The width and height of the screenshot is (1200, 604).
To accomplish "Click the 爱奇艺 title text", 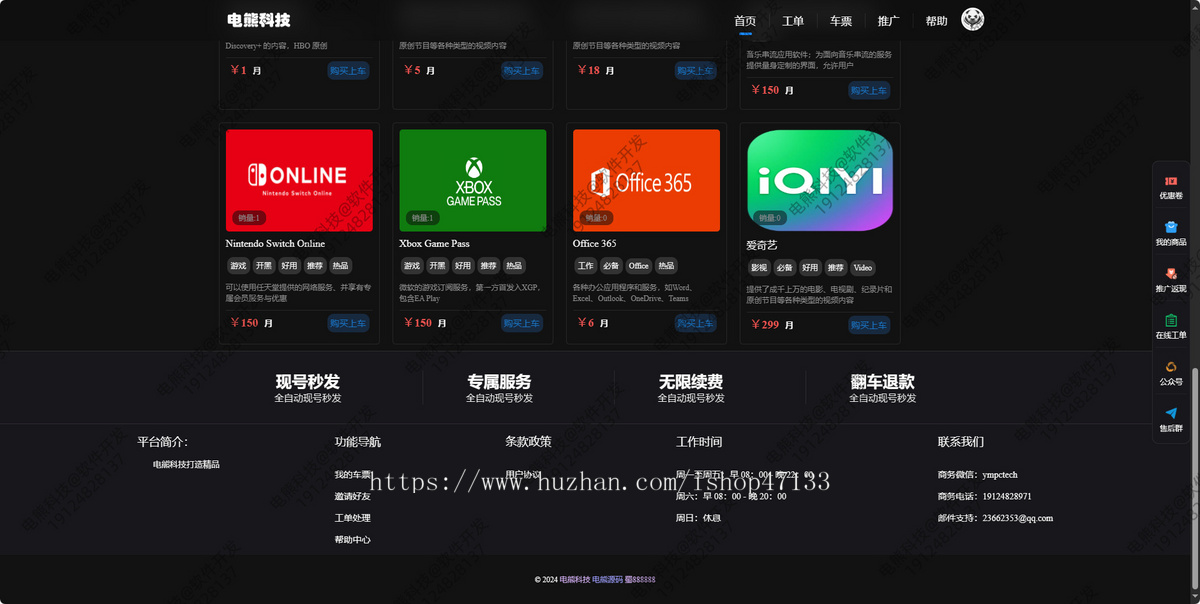I will coord(762,245).
